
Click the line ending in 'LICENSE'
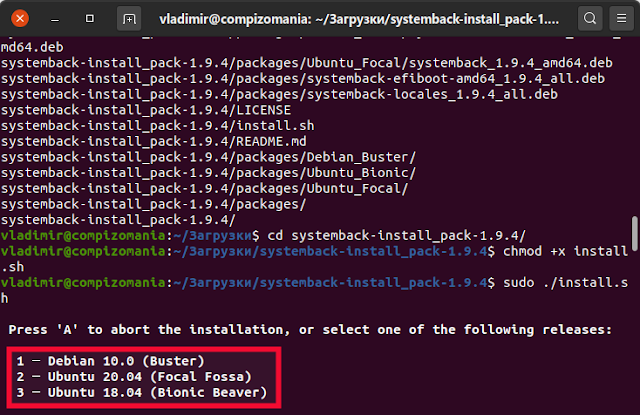pyautogui.click(x=146, y=110)
